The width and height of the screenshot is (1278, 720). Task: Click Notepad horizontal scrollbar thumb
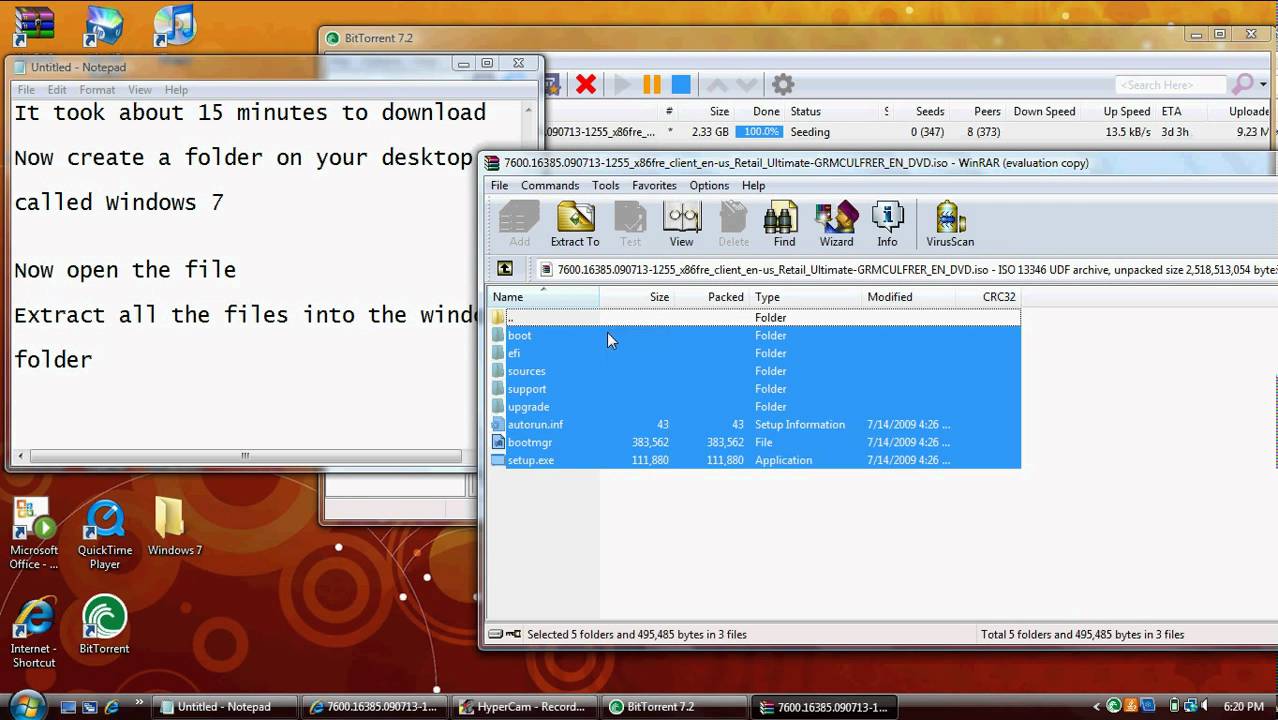click(x=245, y=456)
